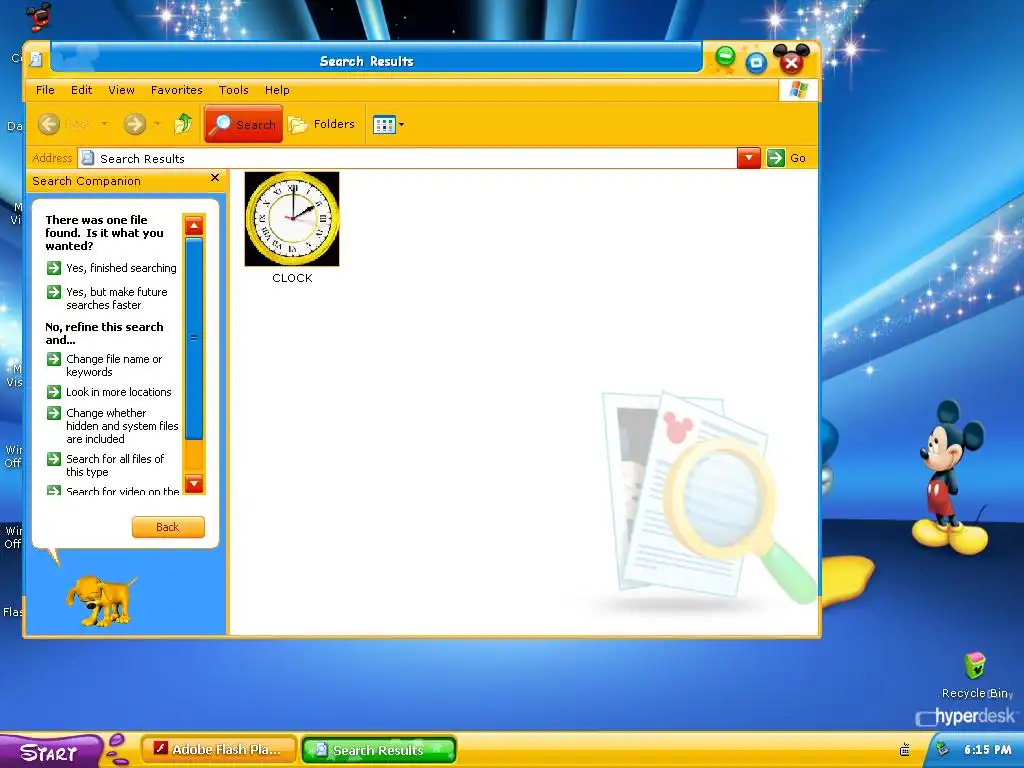Choose Change whether hidden and system files included

[121, 426]
